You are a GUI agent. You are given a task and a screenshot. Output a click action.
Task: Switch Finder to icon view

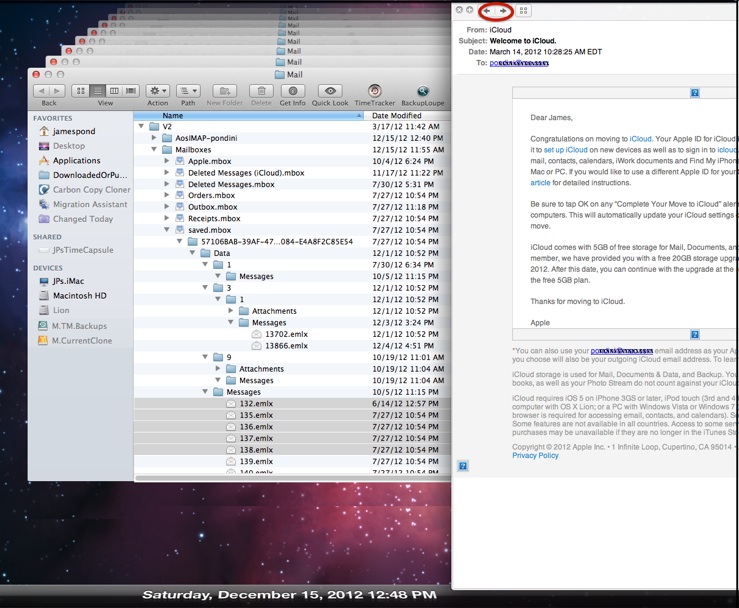coord(81,91)
